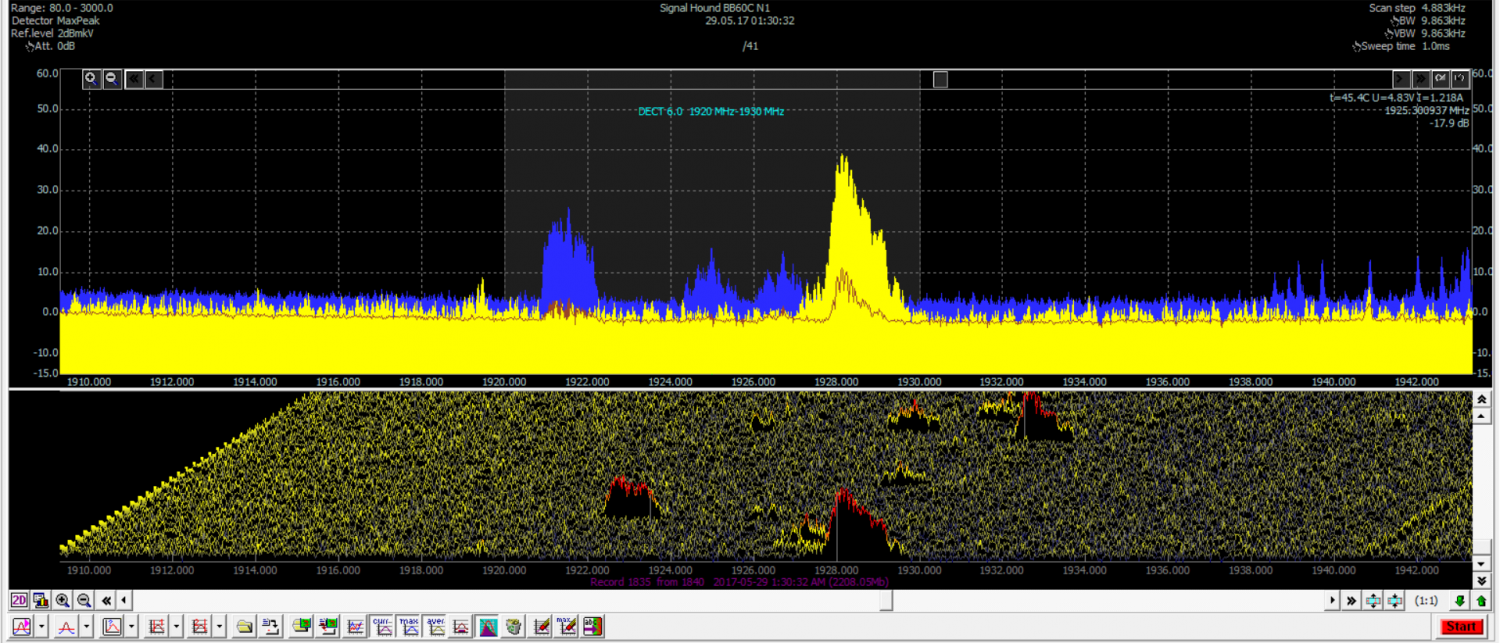Viewport: 1500px width, 643px height.
Task: Click the (1:1) scale reset button
Action: pos(1427,600)
